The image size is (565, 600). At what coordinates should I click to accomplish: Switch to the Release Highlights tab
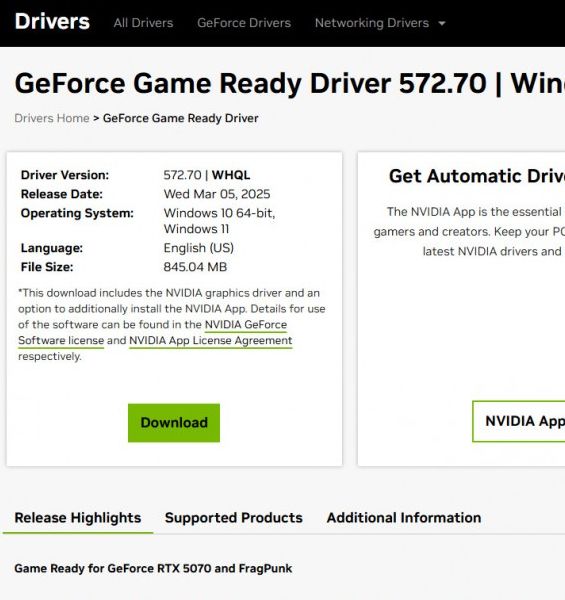[x=78, y=518]
